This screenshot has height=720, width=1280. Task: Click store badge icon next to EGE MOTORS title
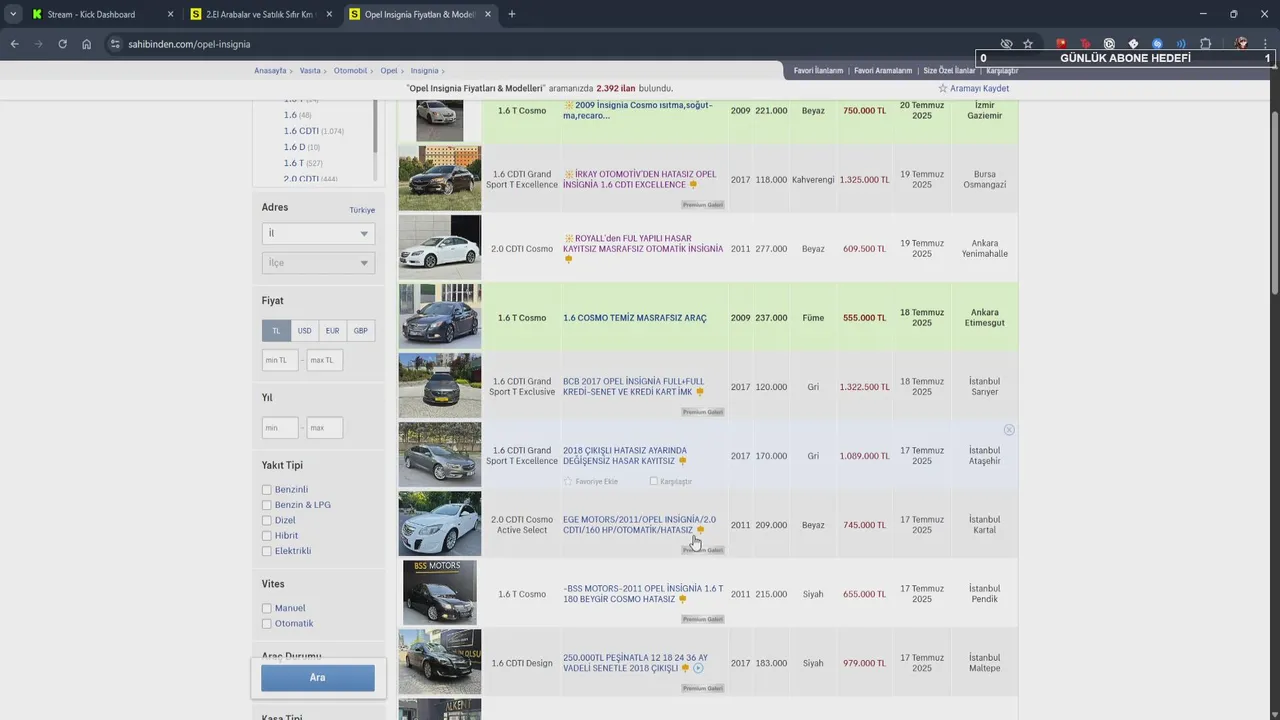tap(701, 530)
